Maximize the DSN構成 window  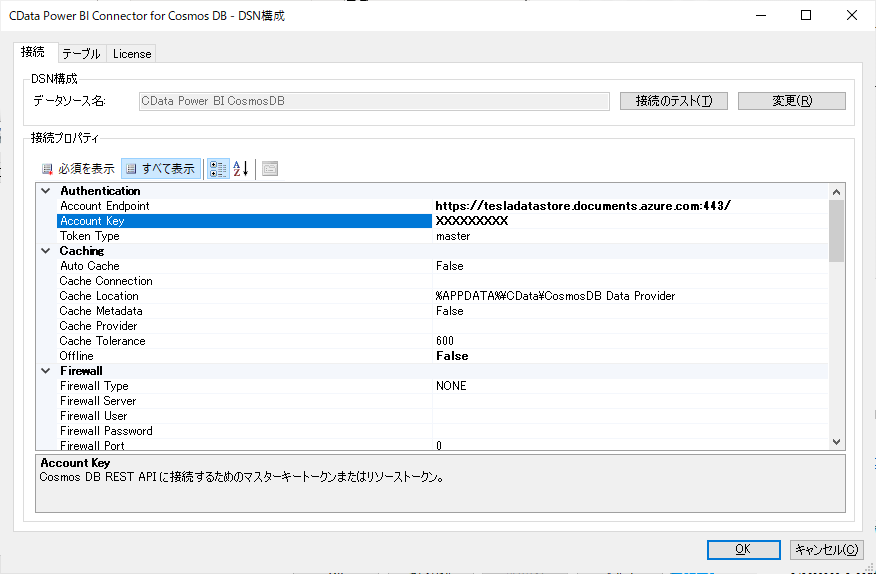pos(806,15)
